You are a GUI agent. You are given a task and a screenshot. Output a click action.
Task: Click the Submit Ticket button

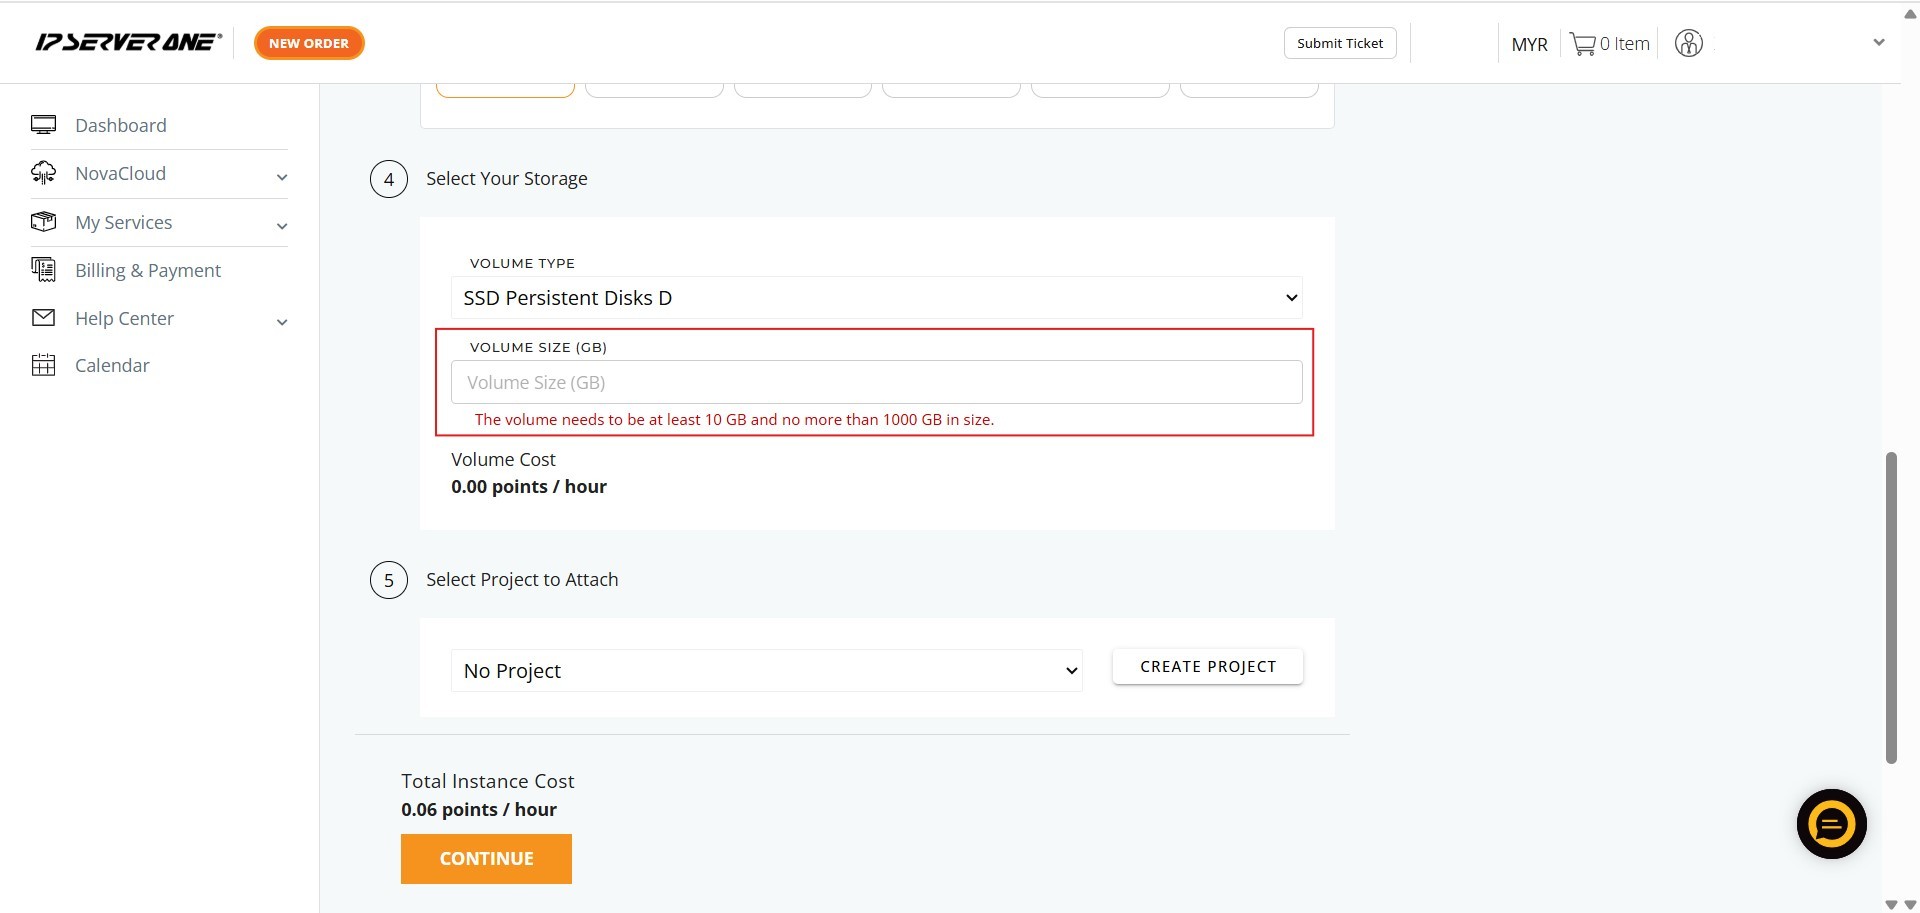click(x=1339, y=43)
